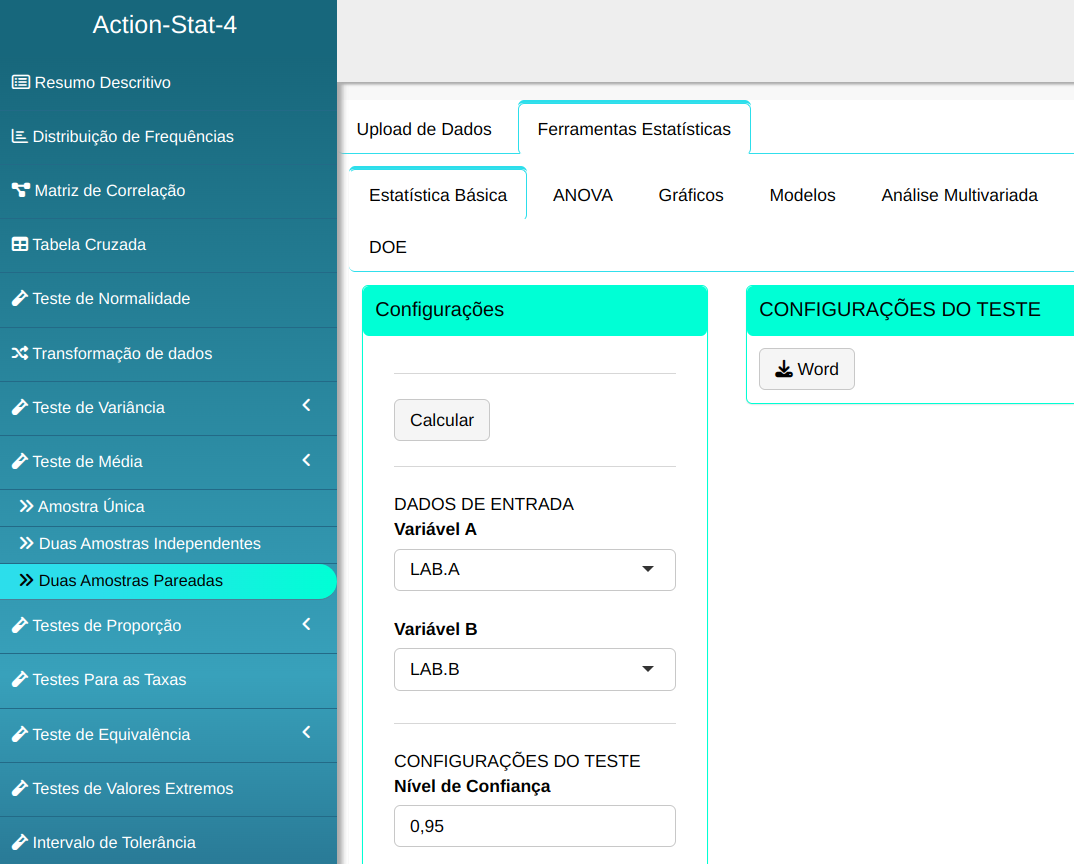This screenshot has width=1074, height=864.
Task: Open Testes de Valores Extremos menu item
Action: (132, 788)
